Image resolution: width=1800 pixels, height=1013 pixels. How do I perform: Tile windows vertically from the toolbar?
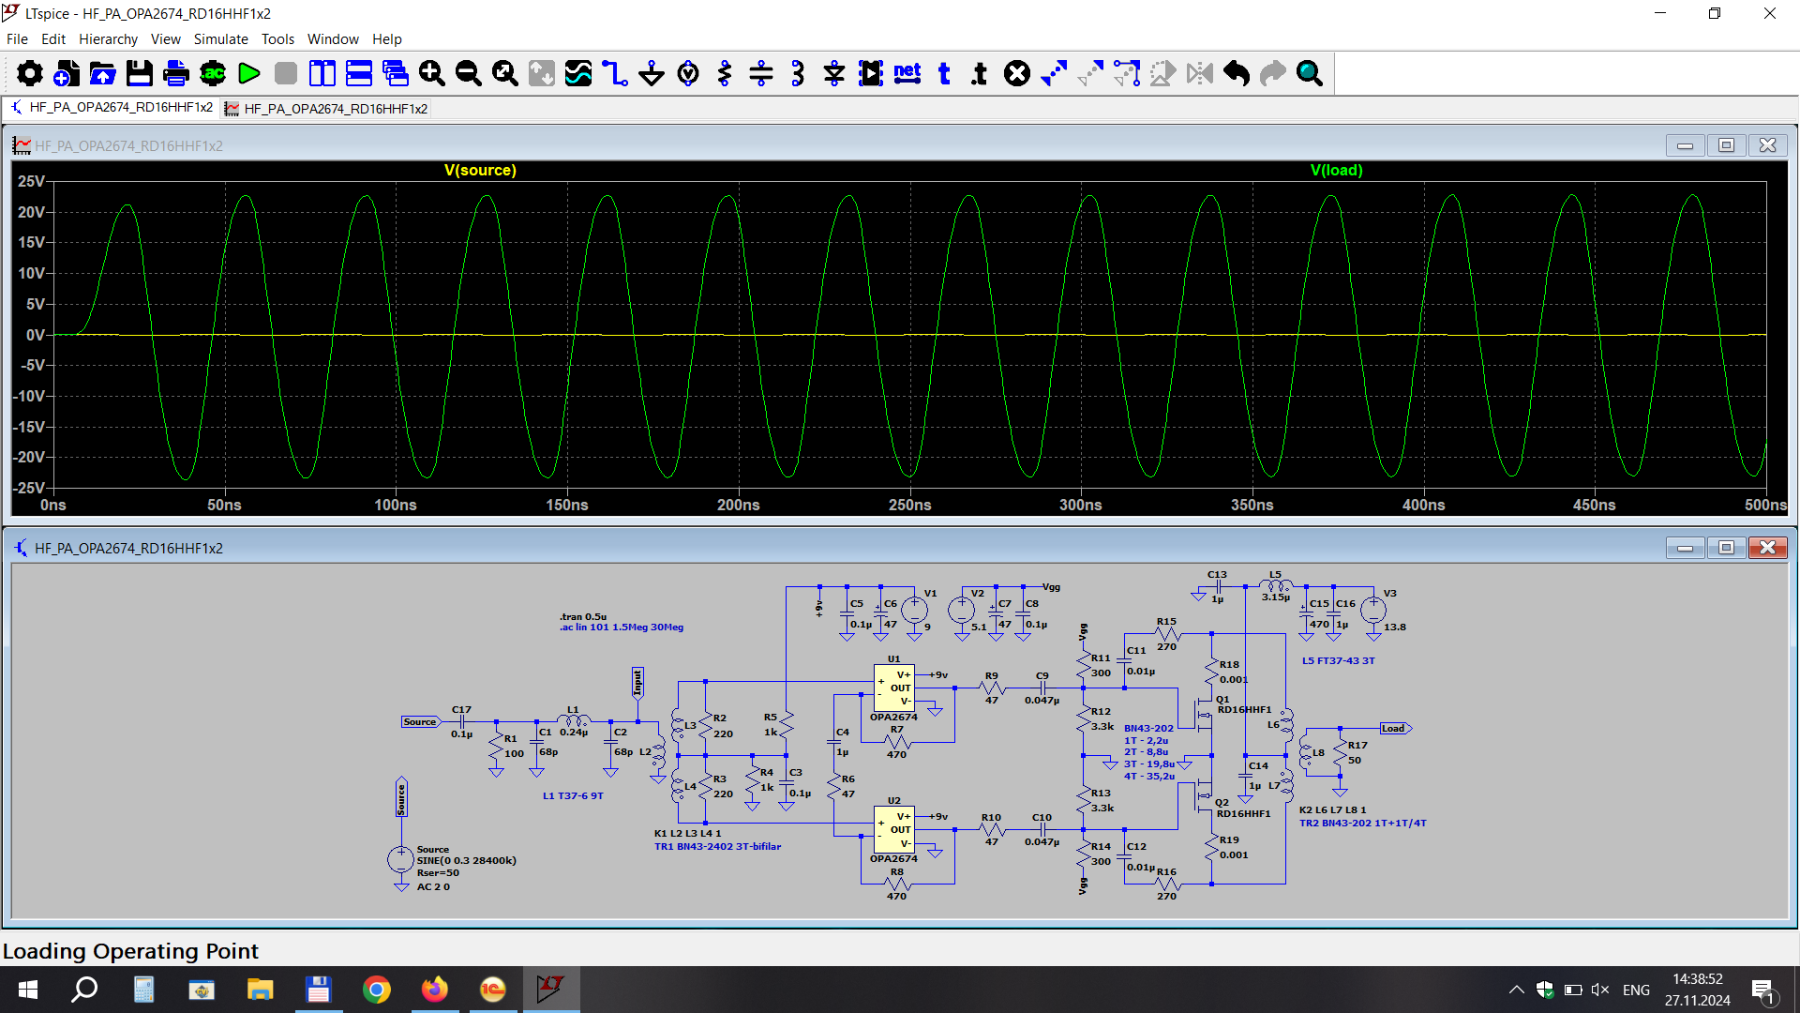click(322, 73)
